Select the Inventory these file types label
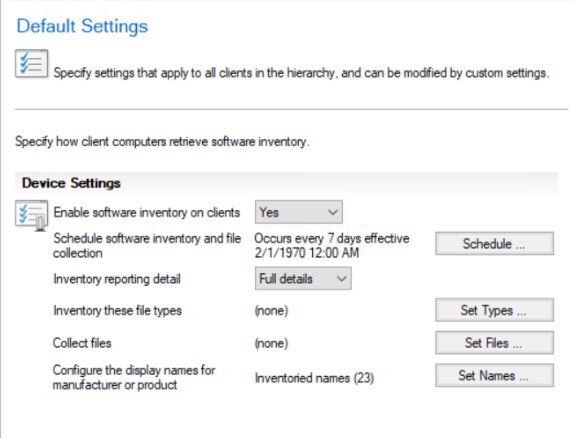Image resolution: width=573 pixels, height=438 pixels. tap(117, 311)
